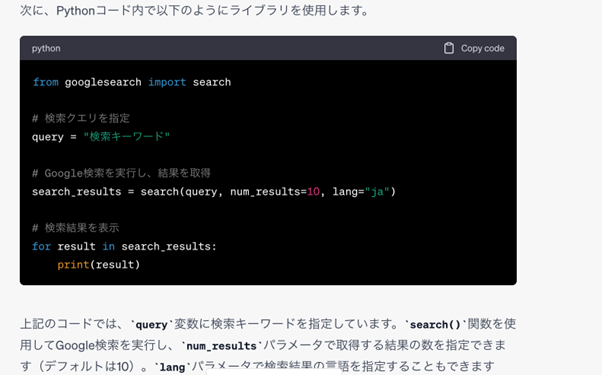602x375 pixels.
Task: Click the print(result) statement
Action: pyautogui.click(x=99, y=265)
